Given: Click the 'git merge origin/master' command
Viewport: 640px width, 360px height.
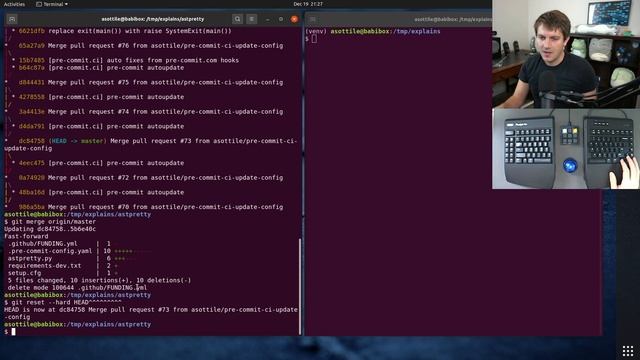Looking at the screenshot, I should click(x=53, y=222).
